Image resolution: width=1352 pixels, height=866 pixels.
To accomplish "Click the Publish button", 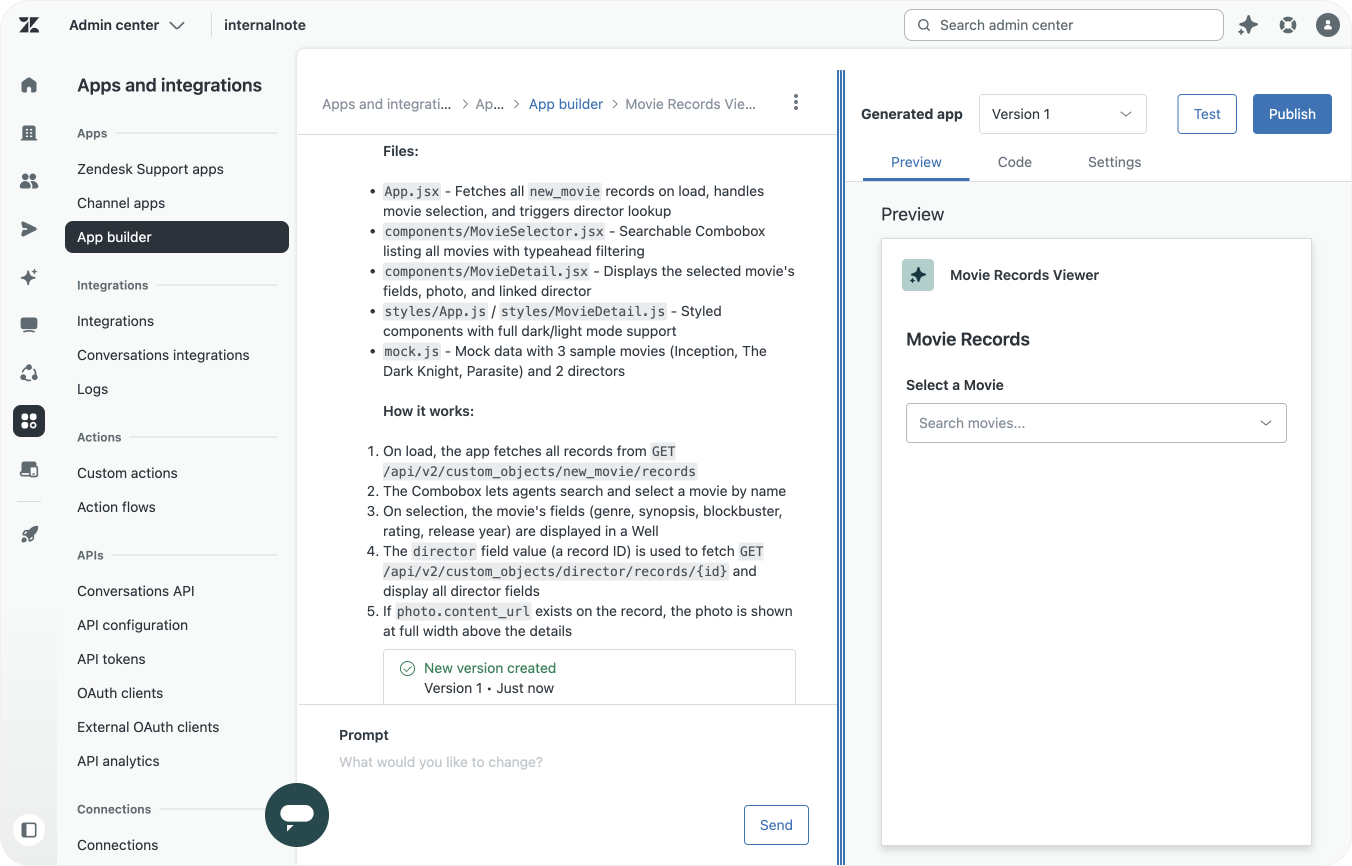I will tap(1292, 114).
